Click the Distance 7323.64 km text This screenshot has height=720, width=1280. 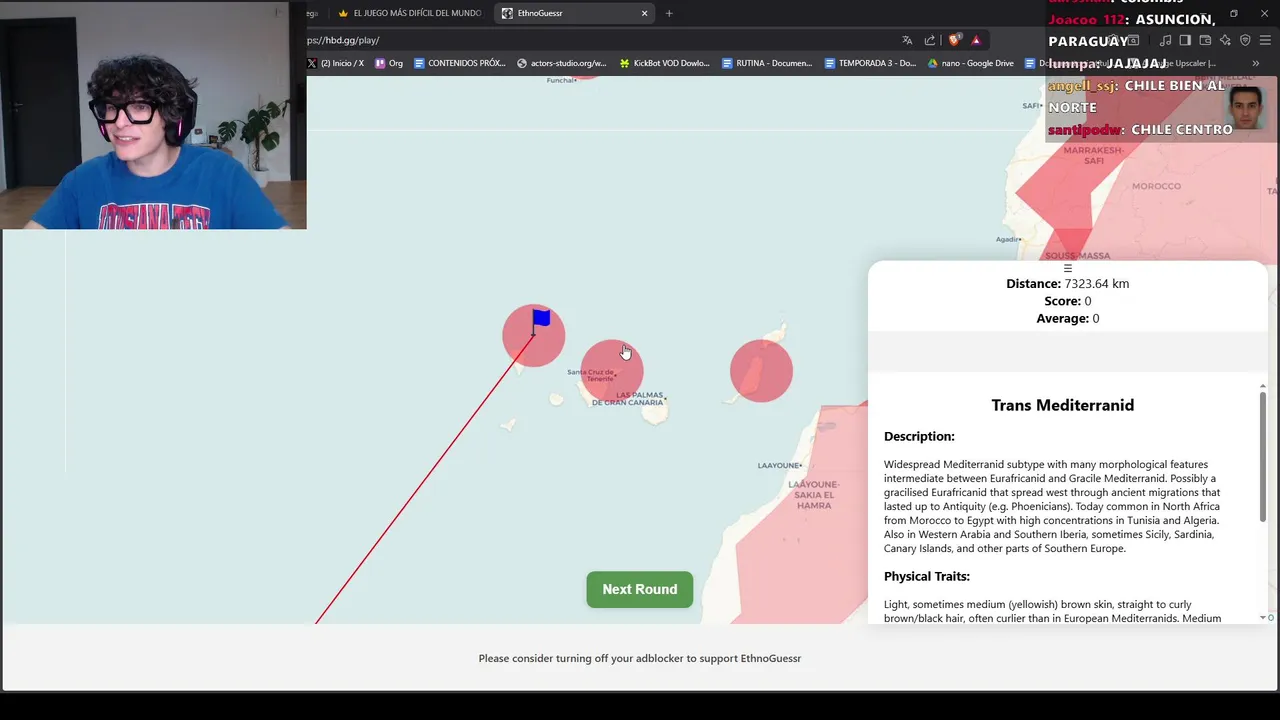pos(1067,284)
